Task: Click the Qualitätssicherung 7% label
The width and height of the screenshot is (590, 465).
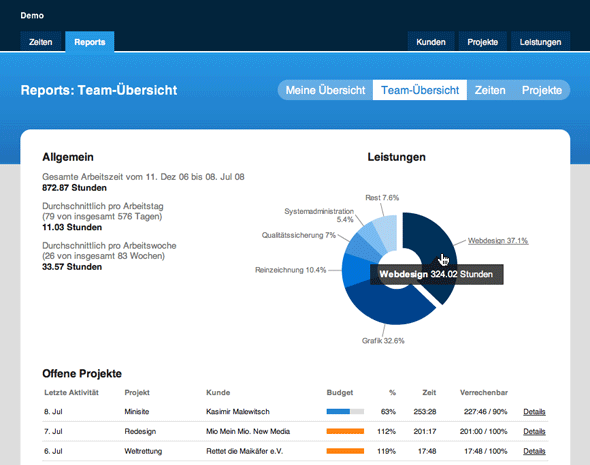Action: click(299, 235)
